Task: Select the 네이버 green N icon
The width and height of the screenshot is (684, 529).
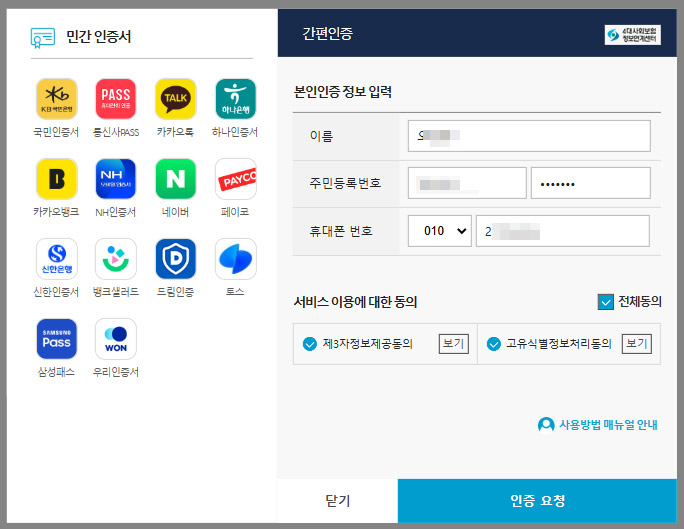Action: [x=175, y=179]
